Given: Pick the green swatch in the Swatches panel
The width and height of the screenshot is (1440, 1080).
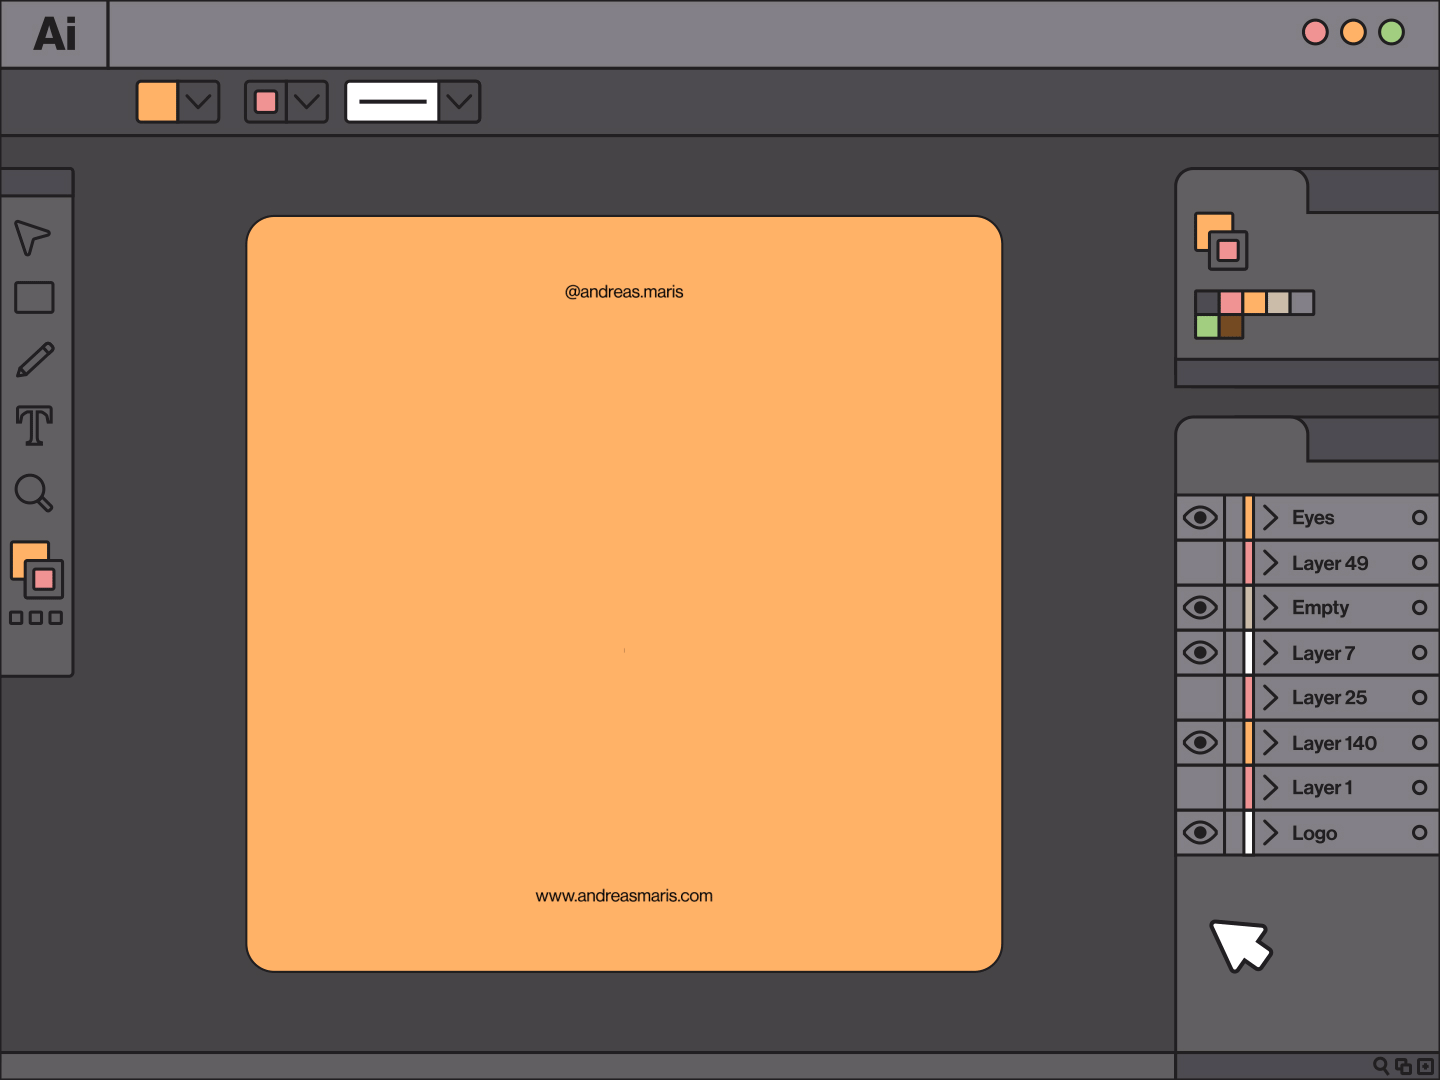Looking at the screenshot, I should click(1207, 325).
